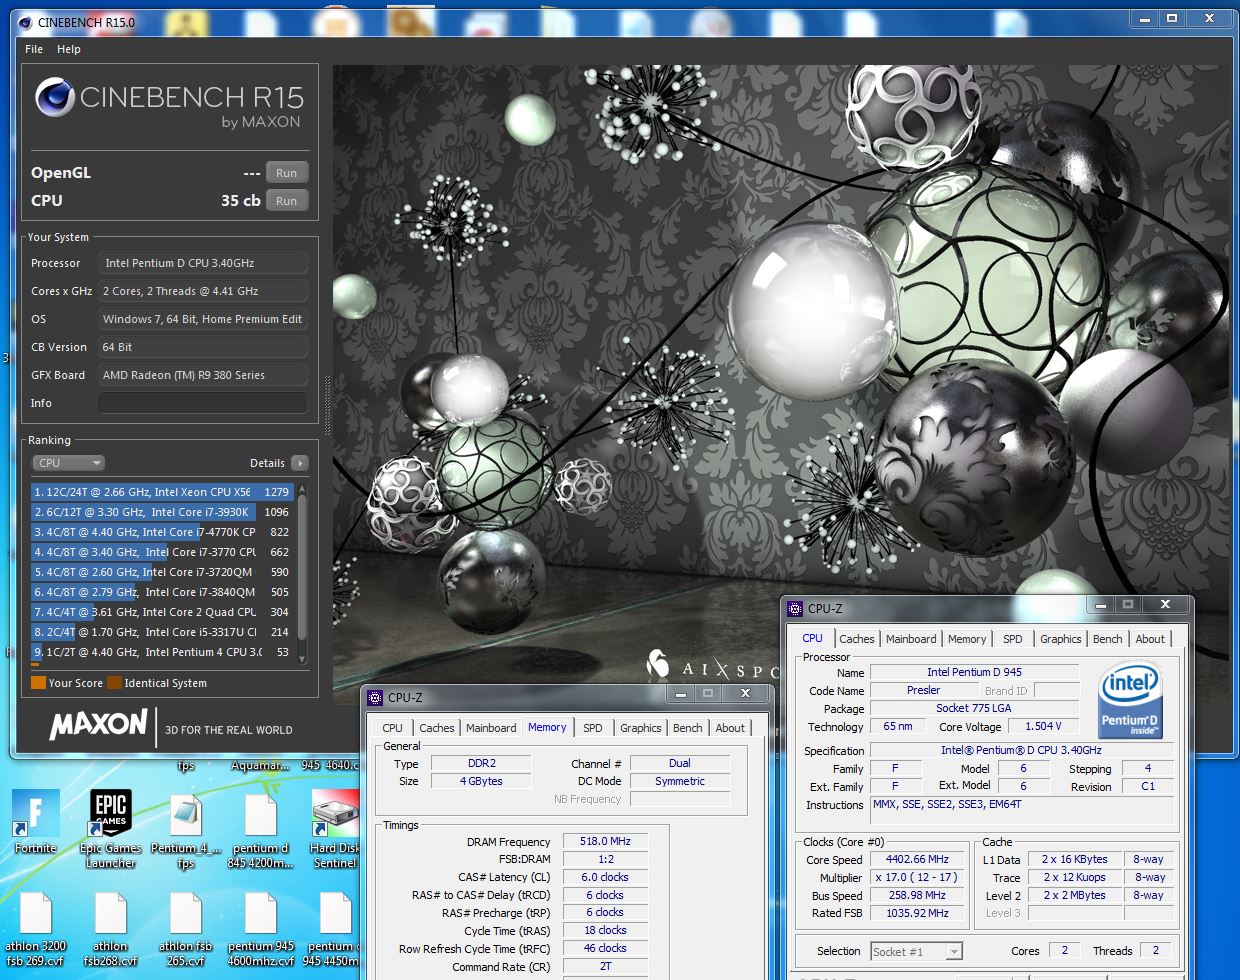Open Bench tab in right CPU-Z window
1240x980 pixels.
[1107, 639]
